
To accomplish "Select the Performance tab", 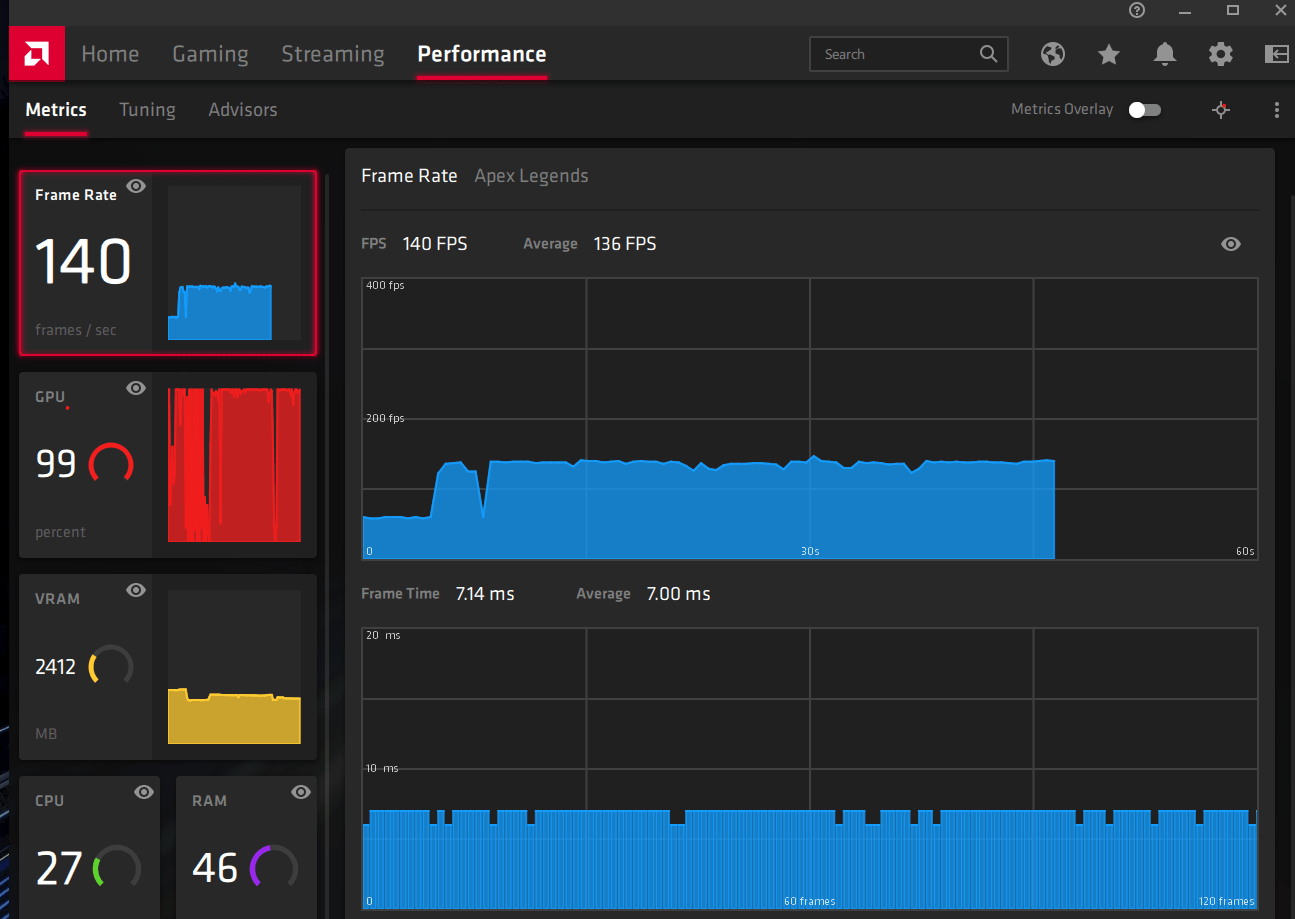I will pos(482,54).
